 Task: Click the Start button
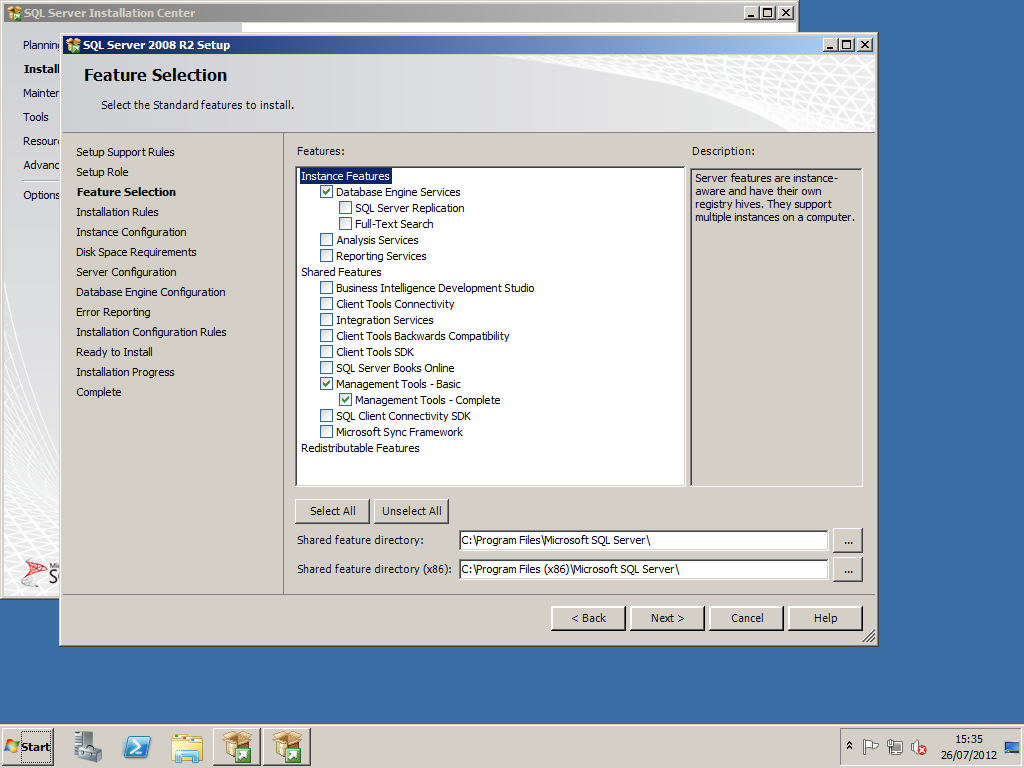(x=27, y=746)
